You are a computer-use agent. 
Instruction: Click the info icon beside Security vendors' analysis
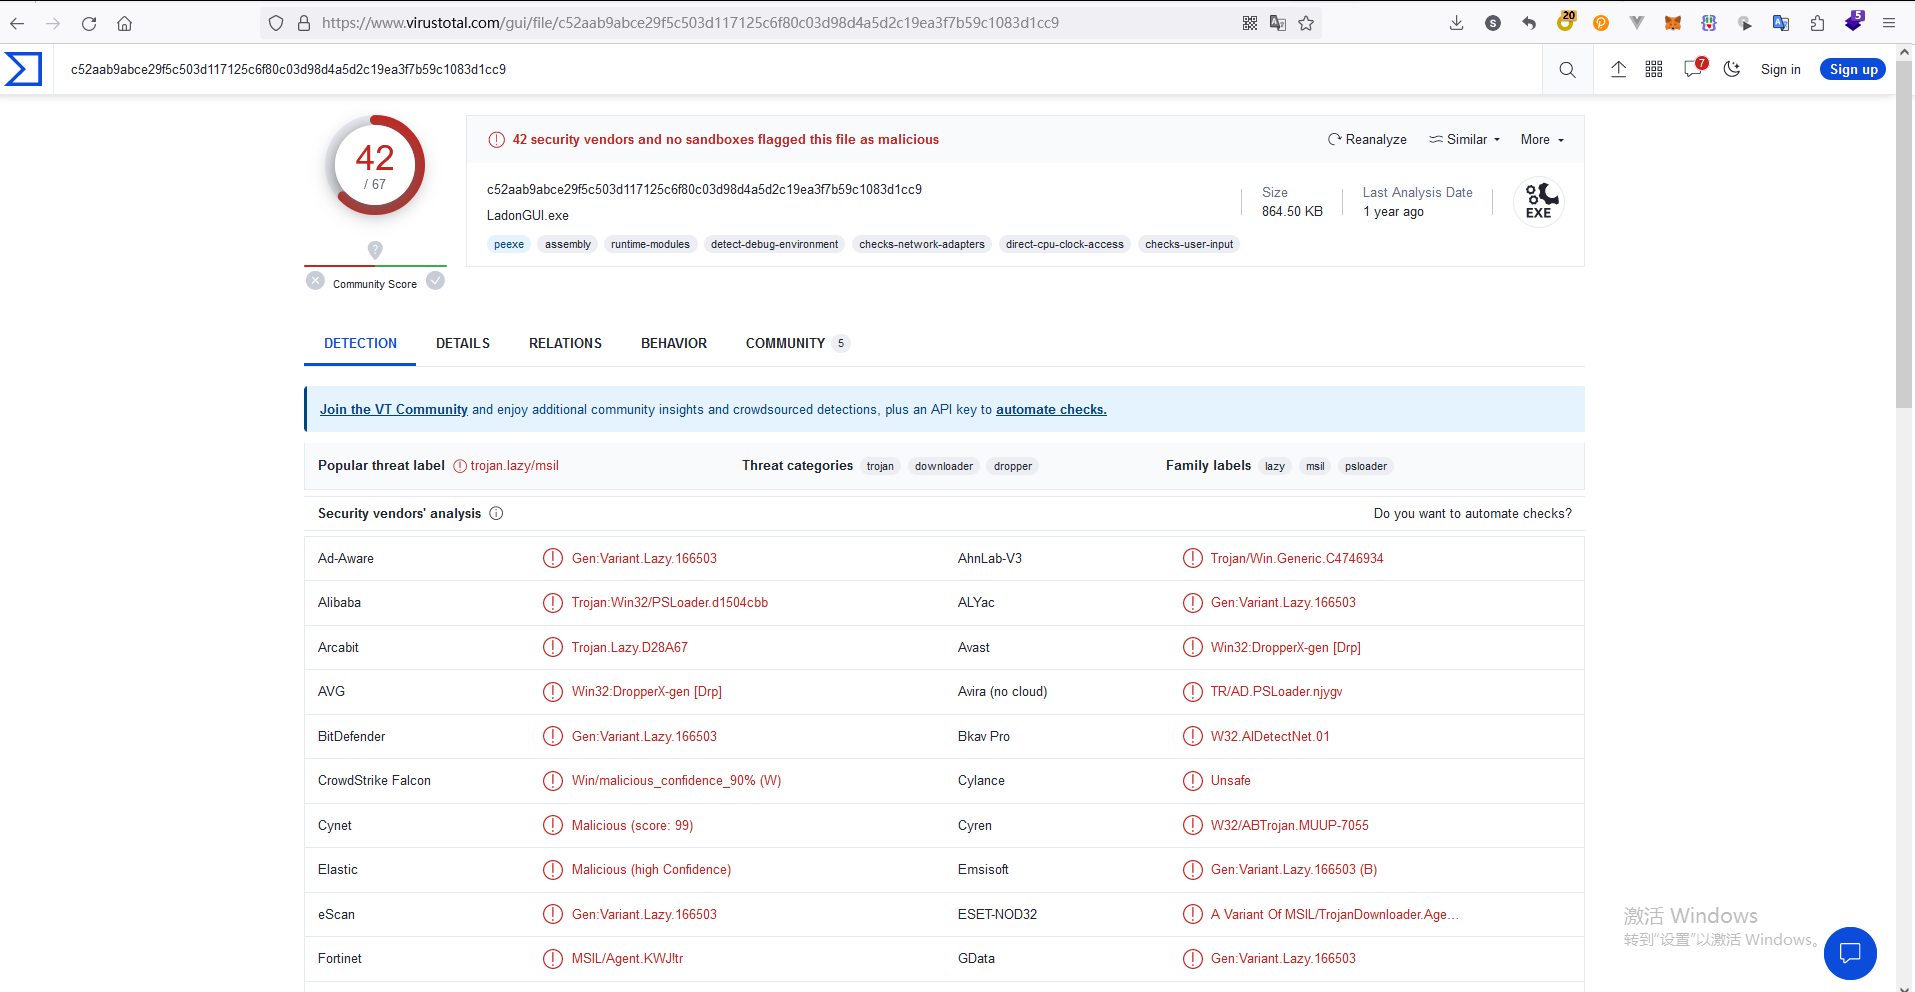[x=496, y=514]
